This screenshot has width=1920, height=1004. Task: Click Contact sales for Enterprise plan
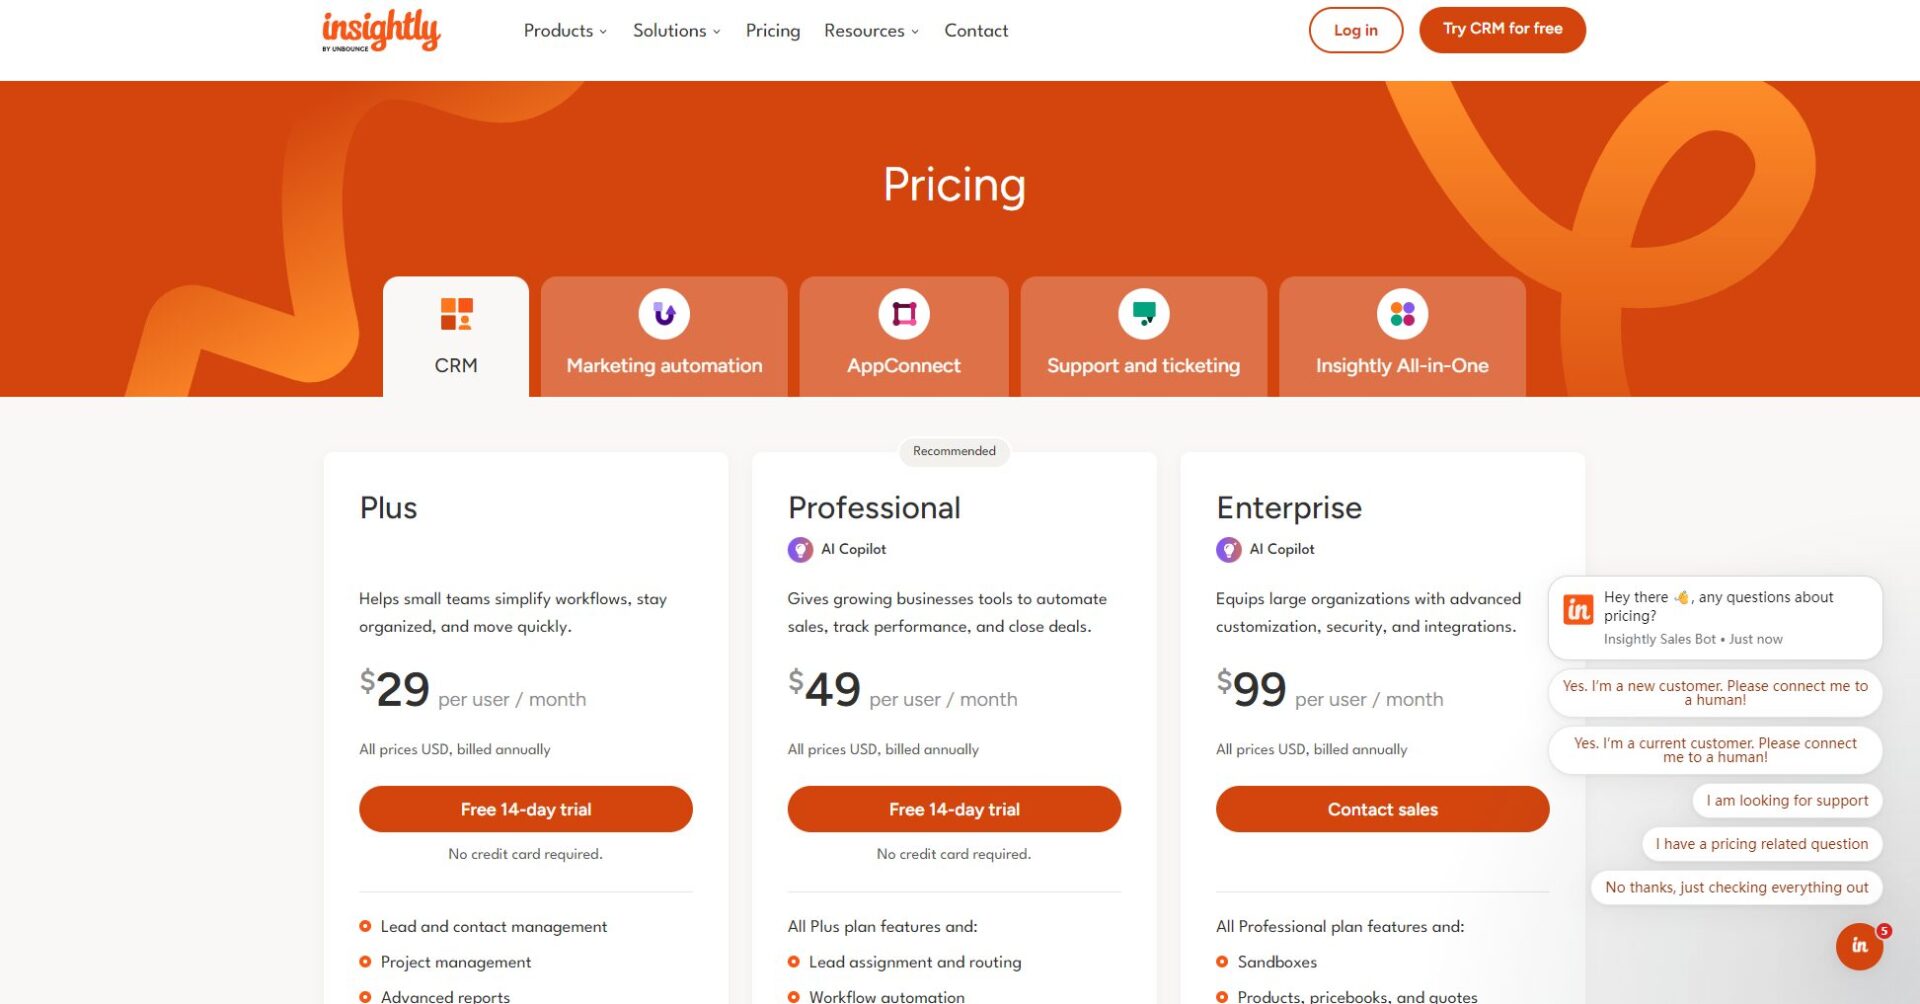pos(1382,809)
